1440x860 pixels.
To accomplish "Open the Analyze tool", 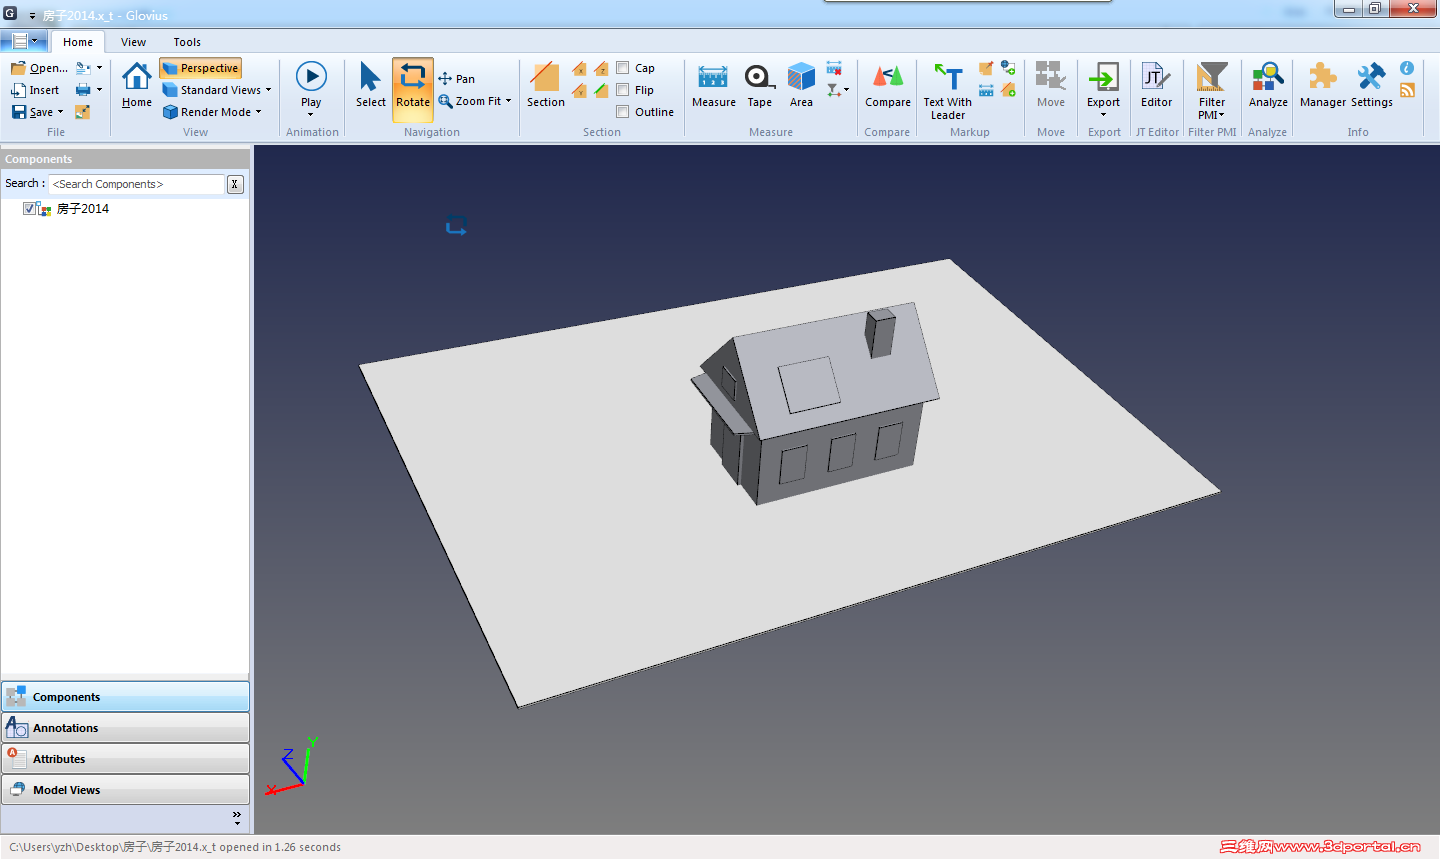I will [x=1268, y=84].
